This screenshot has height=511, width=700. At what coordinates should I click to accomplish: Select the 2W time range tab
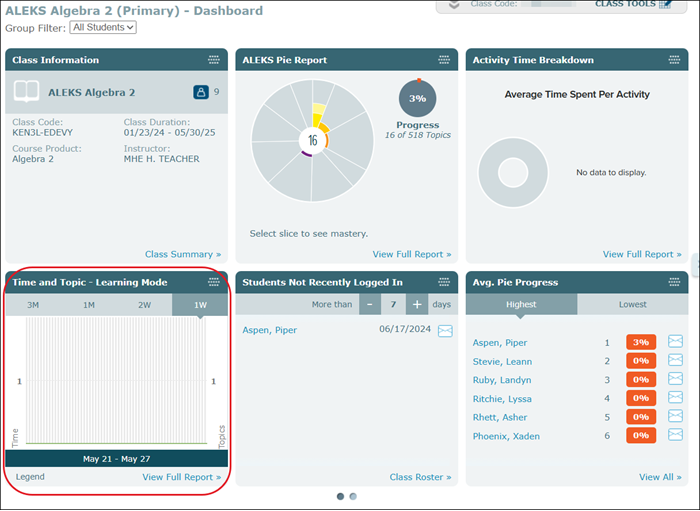pyautogui.click(x=145, y=305)
